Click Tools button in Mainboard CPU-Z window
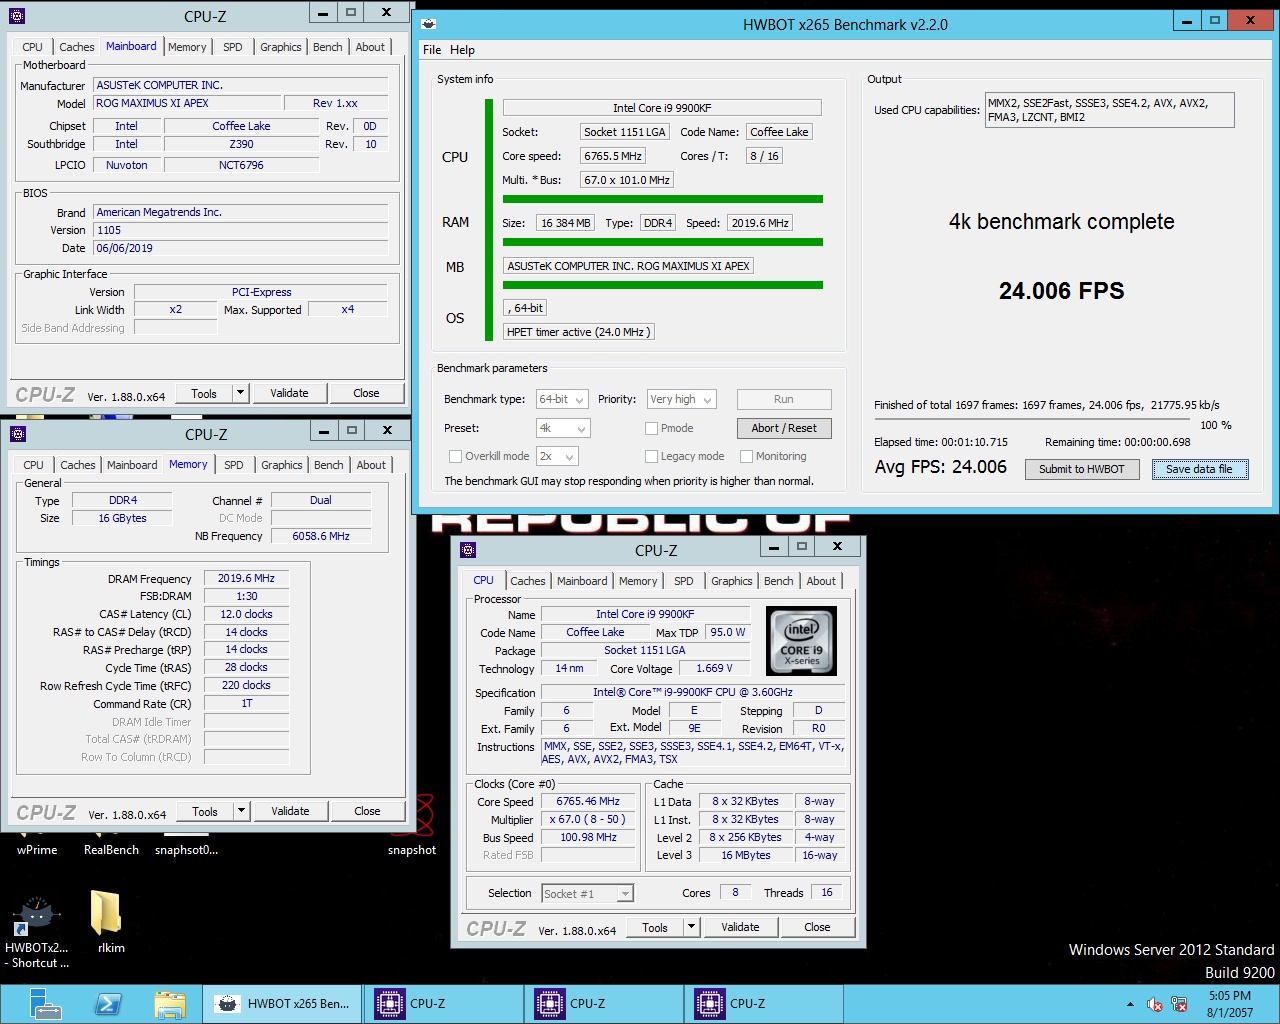 [x=204, y=393]
